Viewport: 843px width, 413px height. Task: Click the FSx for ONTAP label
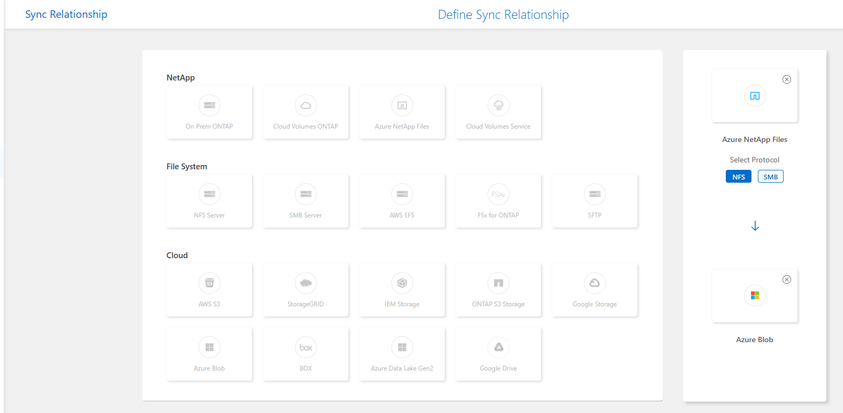click(498, 215)
